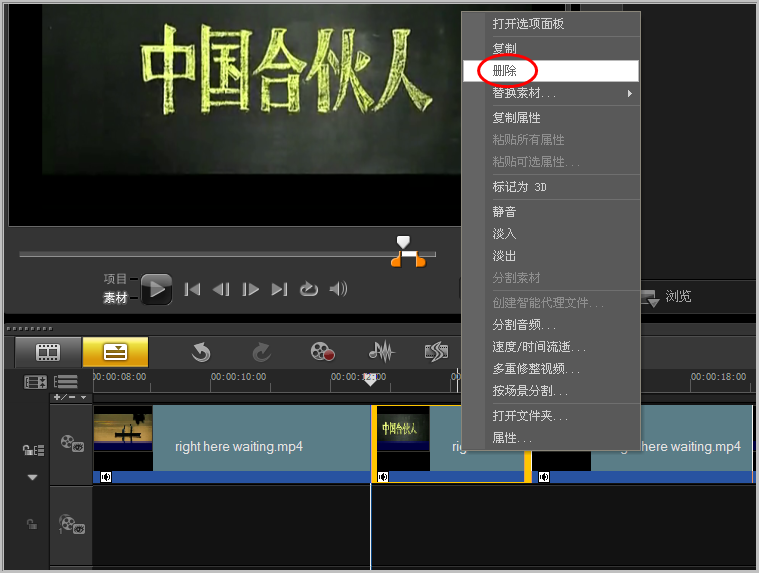The height and width of the screenshot is (573, 759).
Task: Open the Record/Capture option
Action: pos(322,351)
